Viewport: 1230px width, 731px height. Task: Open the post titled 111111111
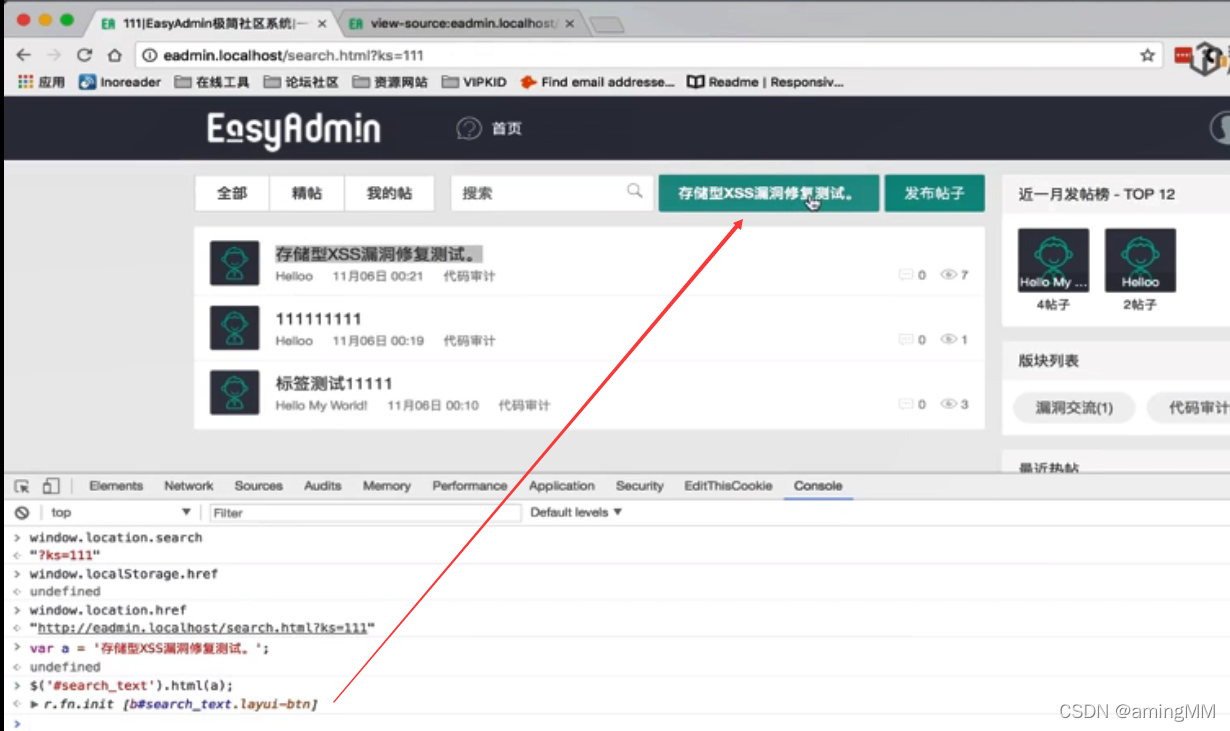click(x=318, y=319)
